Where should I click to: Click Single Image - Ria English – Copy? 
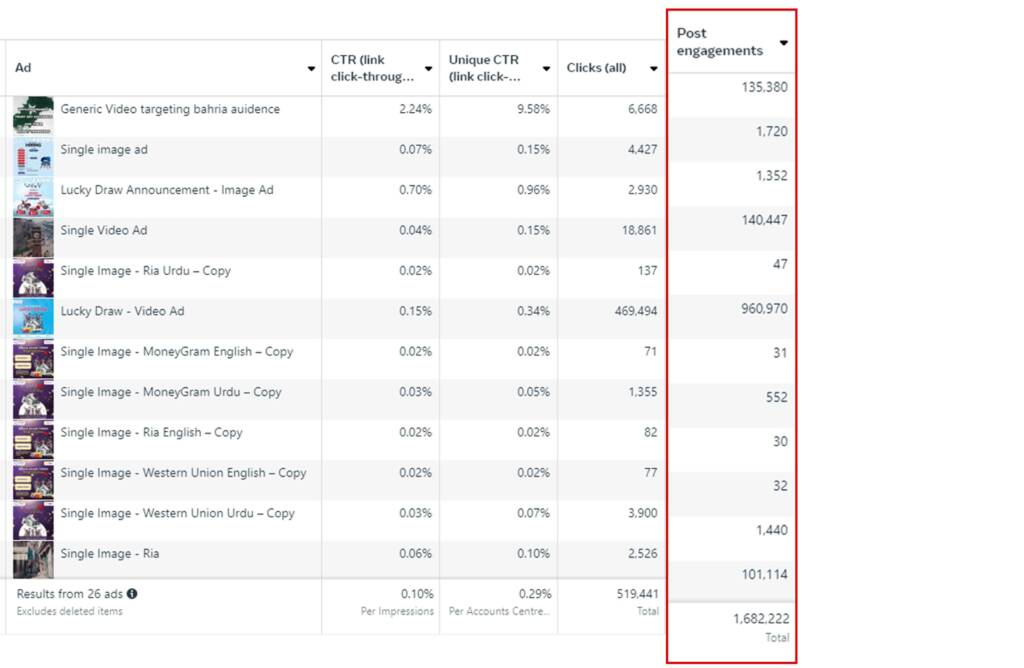click(x=151, y=433)
